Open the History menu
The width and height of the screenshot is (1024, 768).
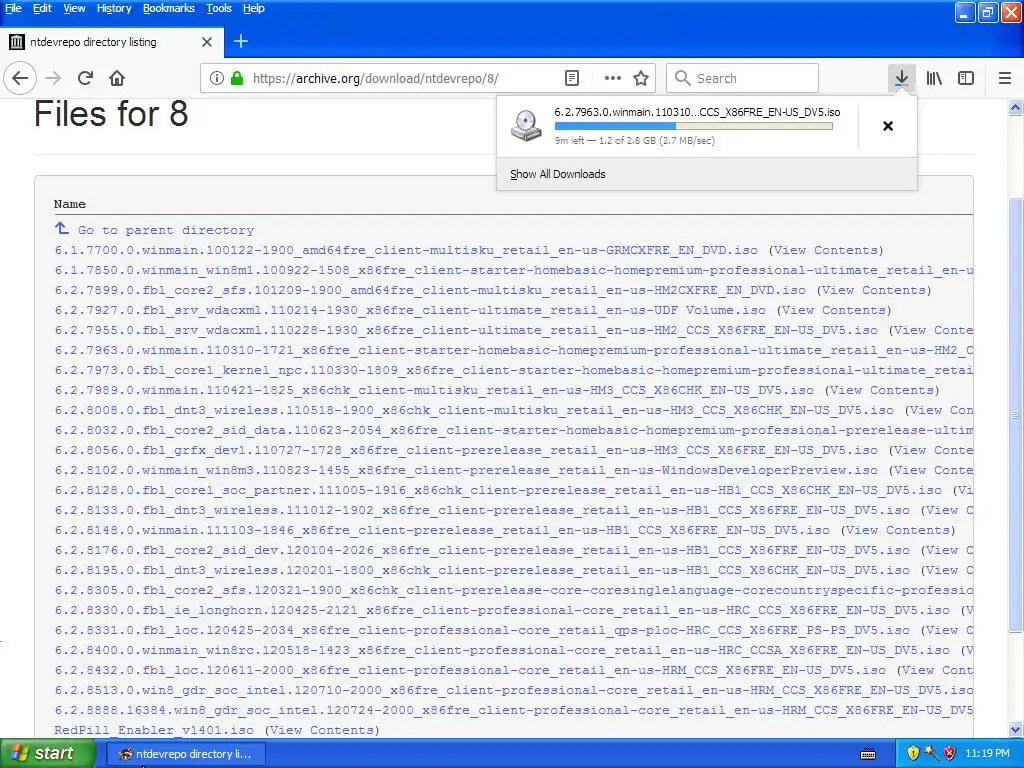(114, 8)
